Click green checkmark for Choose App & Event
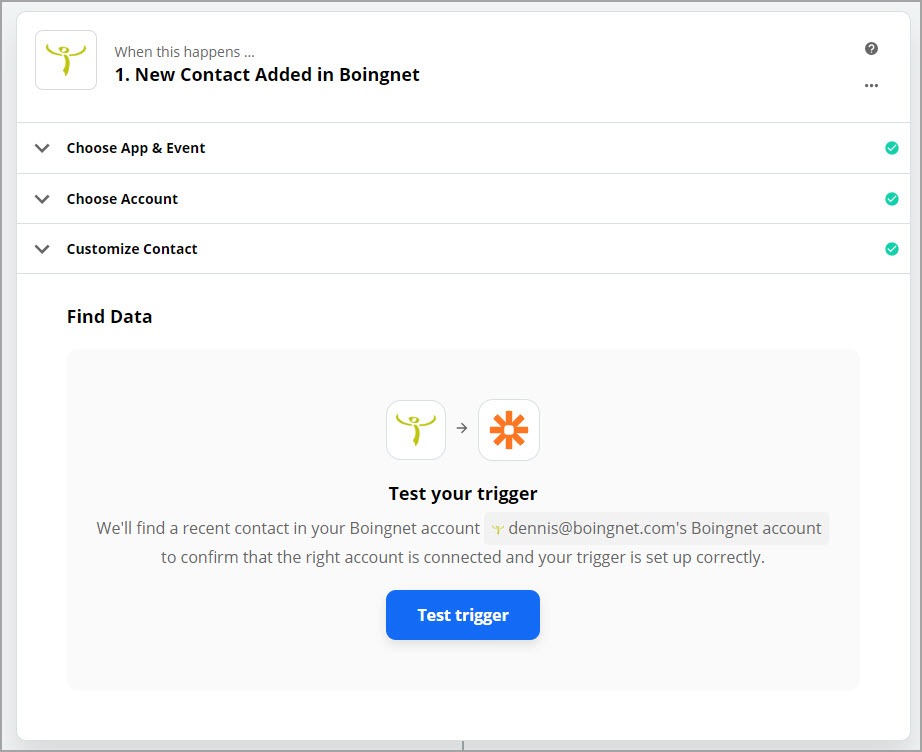The height and width of the screenshot is (752, 922). [891, 148]
